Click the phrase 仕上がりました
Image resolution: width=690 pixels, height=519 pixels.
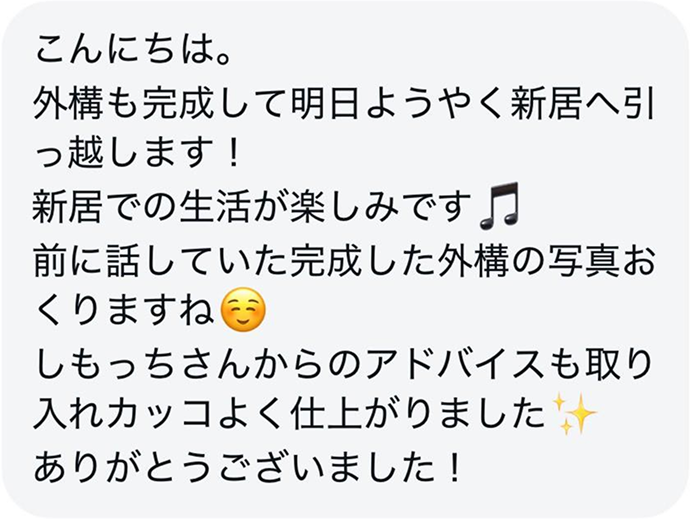[x=418, y=414]
